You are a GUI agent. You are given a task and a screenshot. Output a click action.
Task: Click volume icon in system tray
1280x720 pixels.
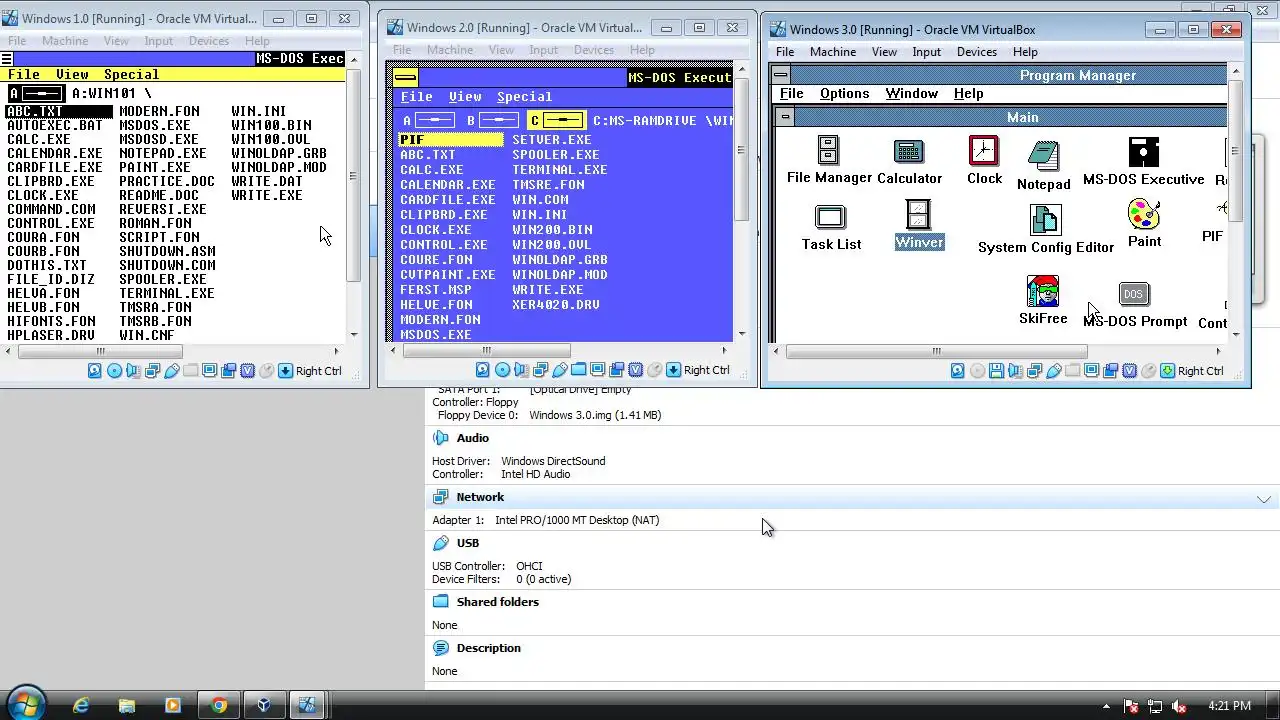tap(1178, 706)
